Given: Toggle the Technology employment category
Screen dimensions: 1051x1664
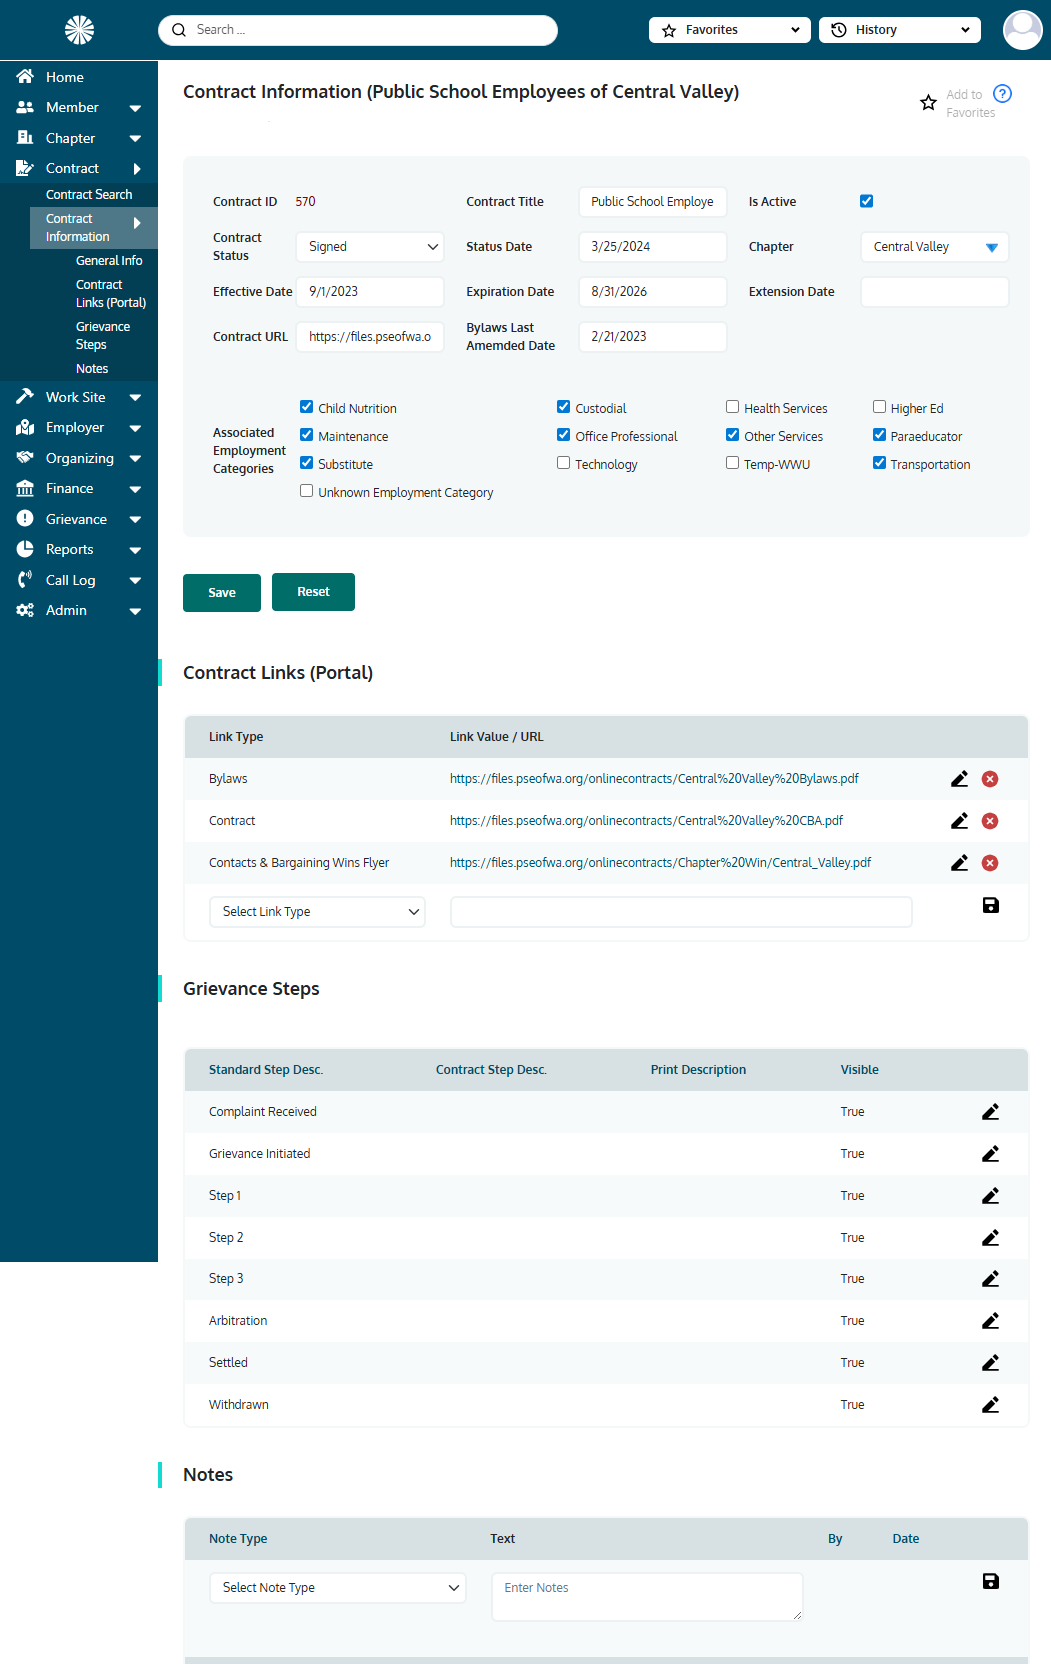Looking at the screenshot, I should (x=564, y=463).
